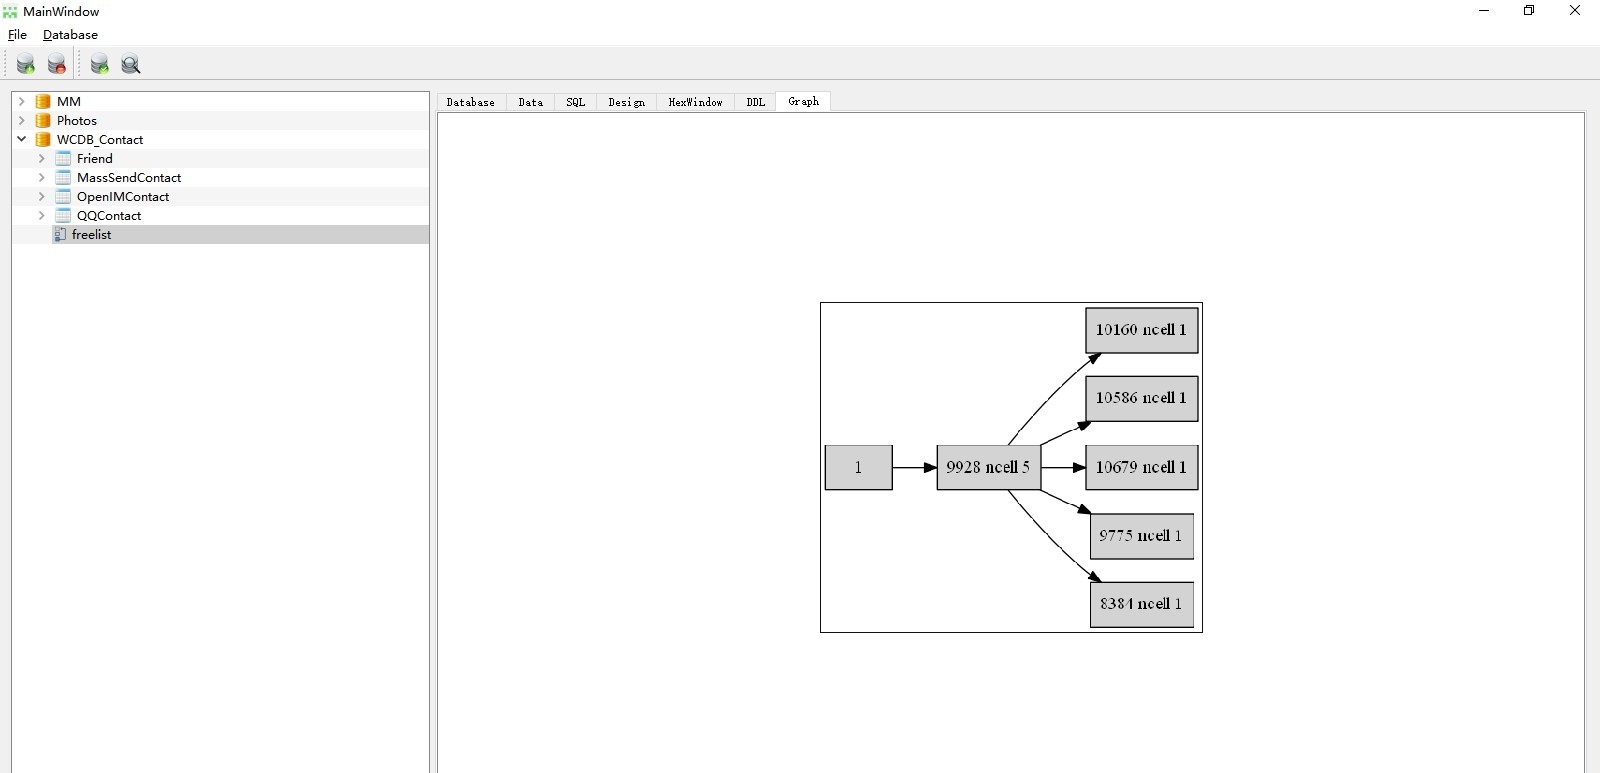
Task: Expand the MassSendContact table node
Action: [41, 177]
